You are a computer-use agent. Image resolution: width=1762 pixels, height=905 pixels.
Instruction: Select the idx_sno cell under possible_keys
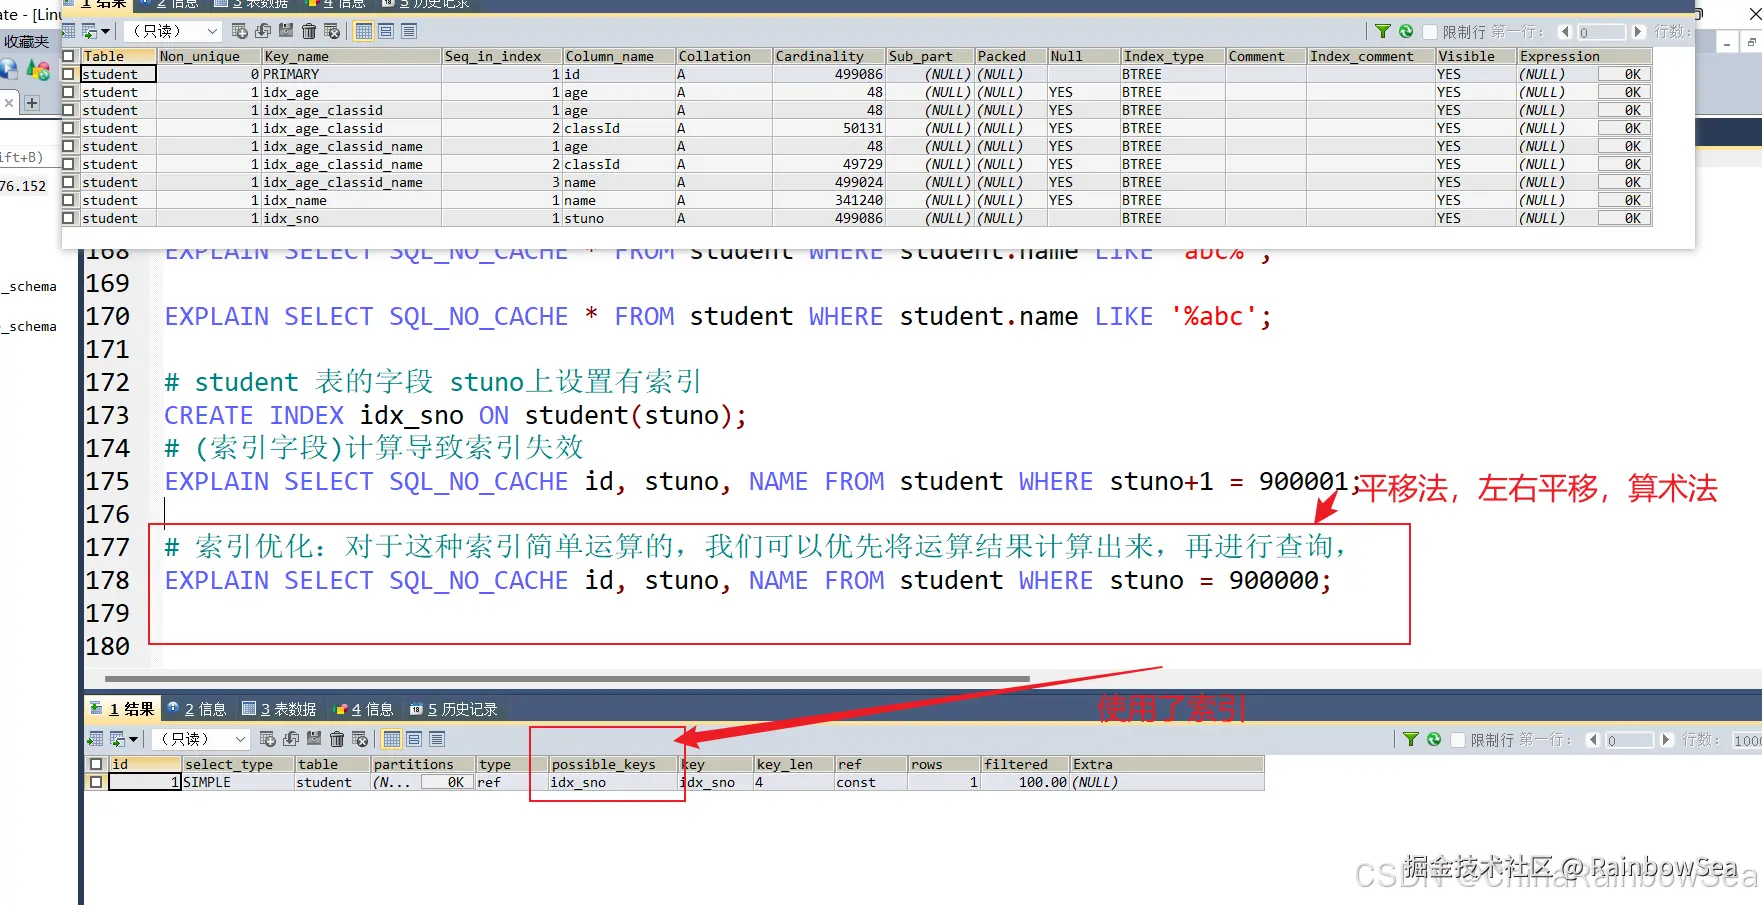(x=613, y=782)
